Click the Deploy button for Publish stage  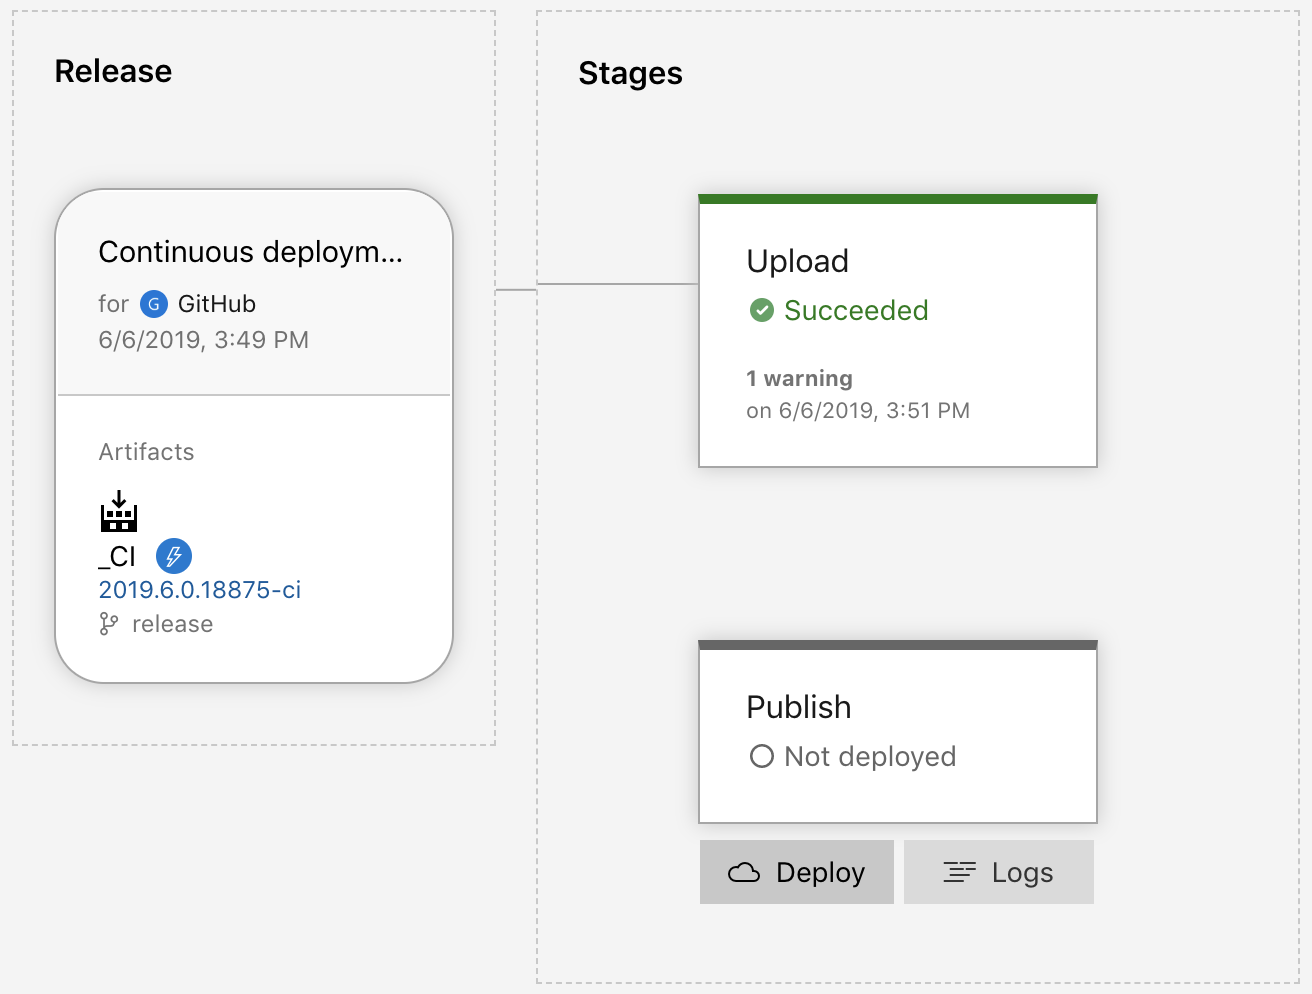pos(796,871)
